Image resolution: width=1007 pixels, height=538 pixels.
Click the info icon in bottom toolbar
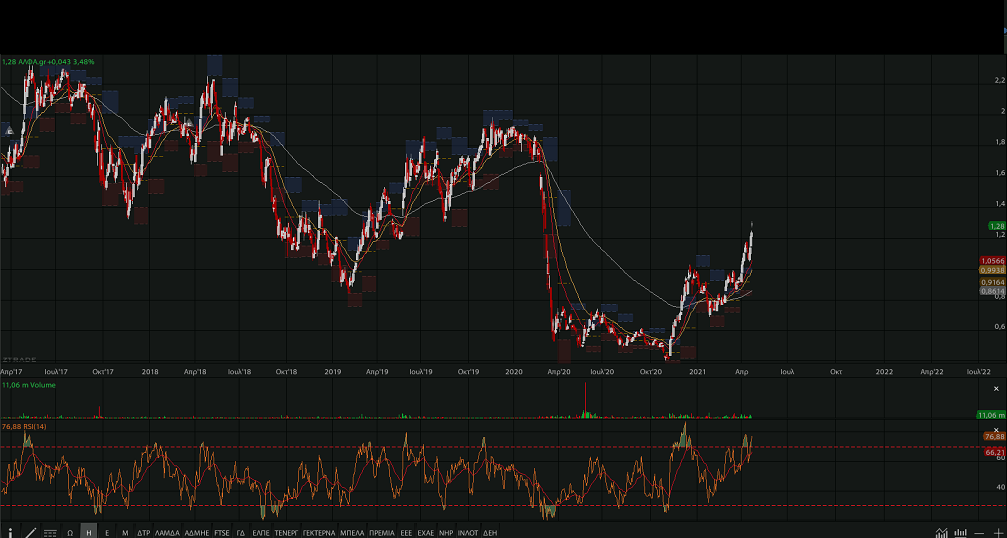coord(10,532)
